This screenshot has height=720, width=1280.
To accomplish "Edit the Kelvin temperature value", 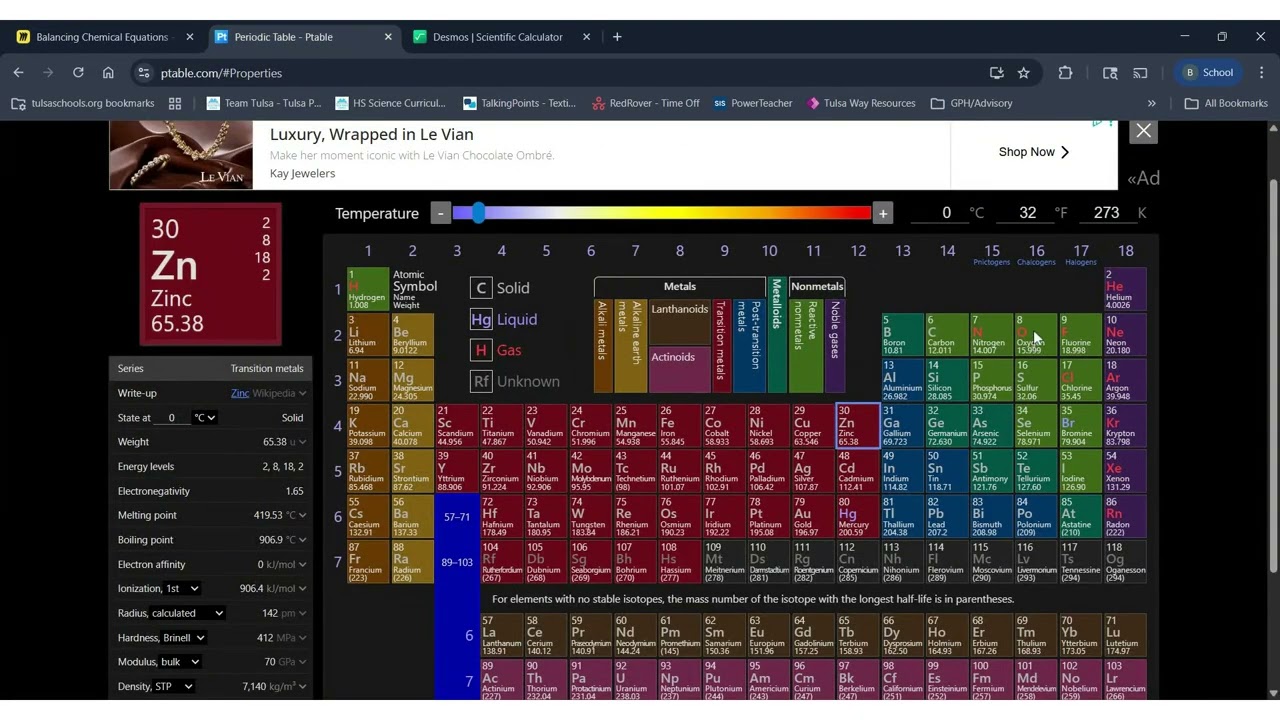I will coord(1106,213).
